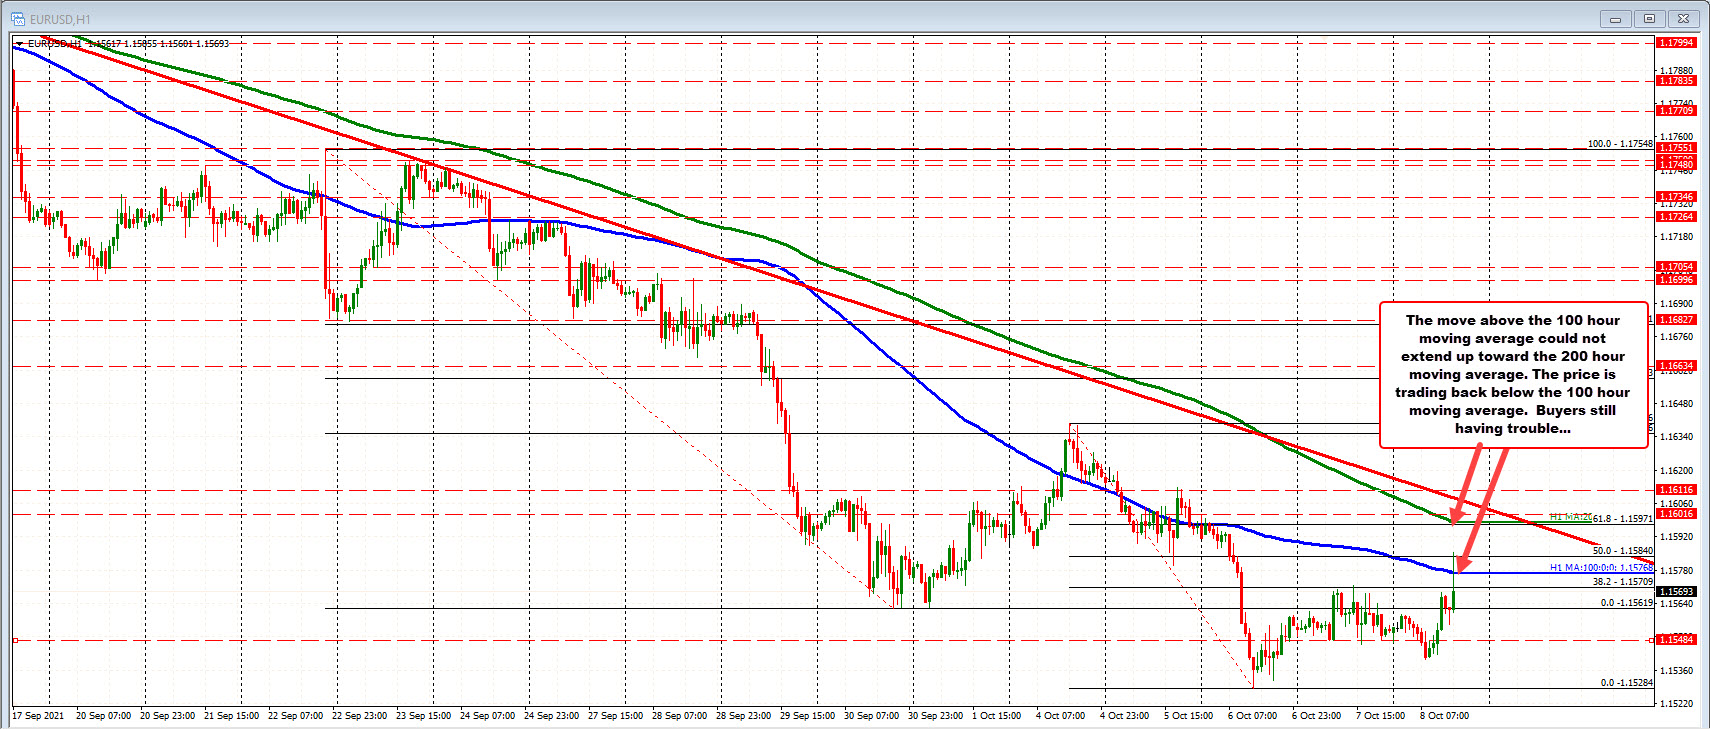
Task: Open the small triangle menu before EURUSD,H1 quote line
Action: pos(19,44)
